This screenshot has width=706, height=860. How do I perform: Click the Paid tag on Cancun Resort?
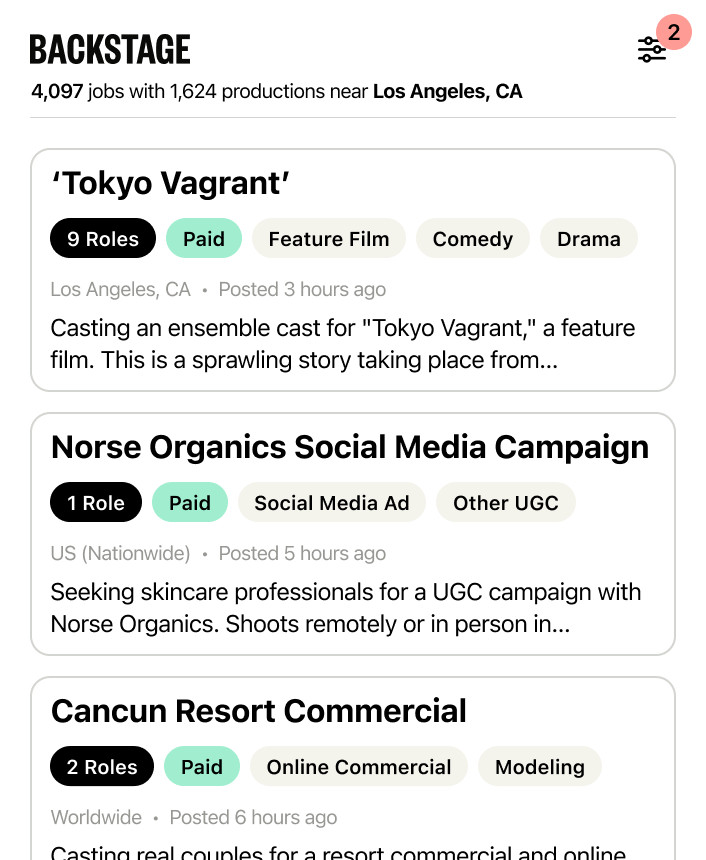point(202,767)
